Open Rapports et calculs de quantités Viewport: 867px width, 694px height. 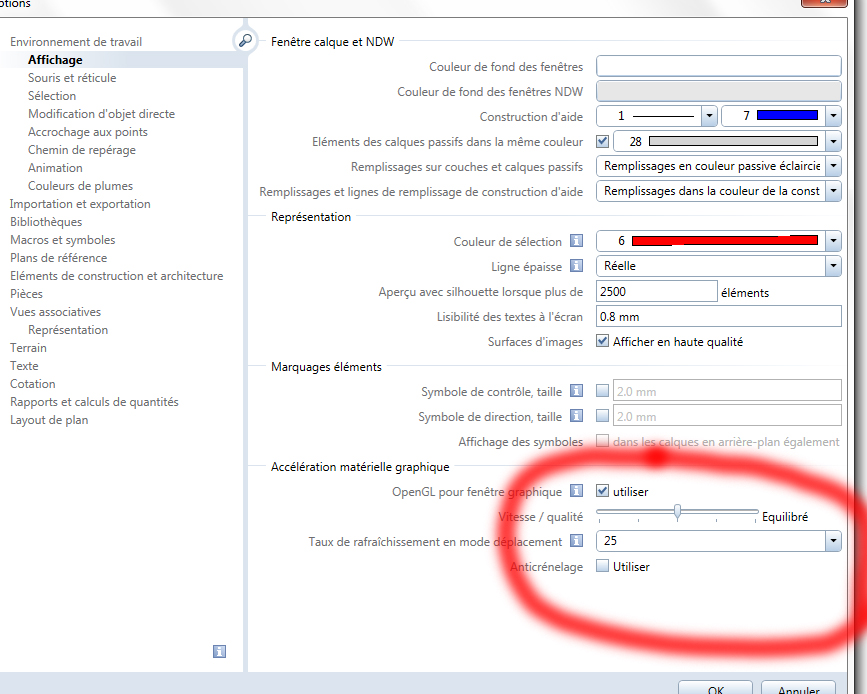94,402
